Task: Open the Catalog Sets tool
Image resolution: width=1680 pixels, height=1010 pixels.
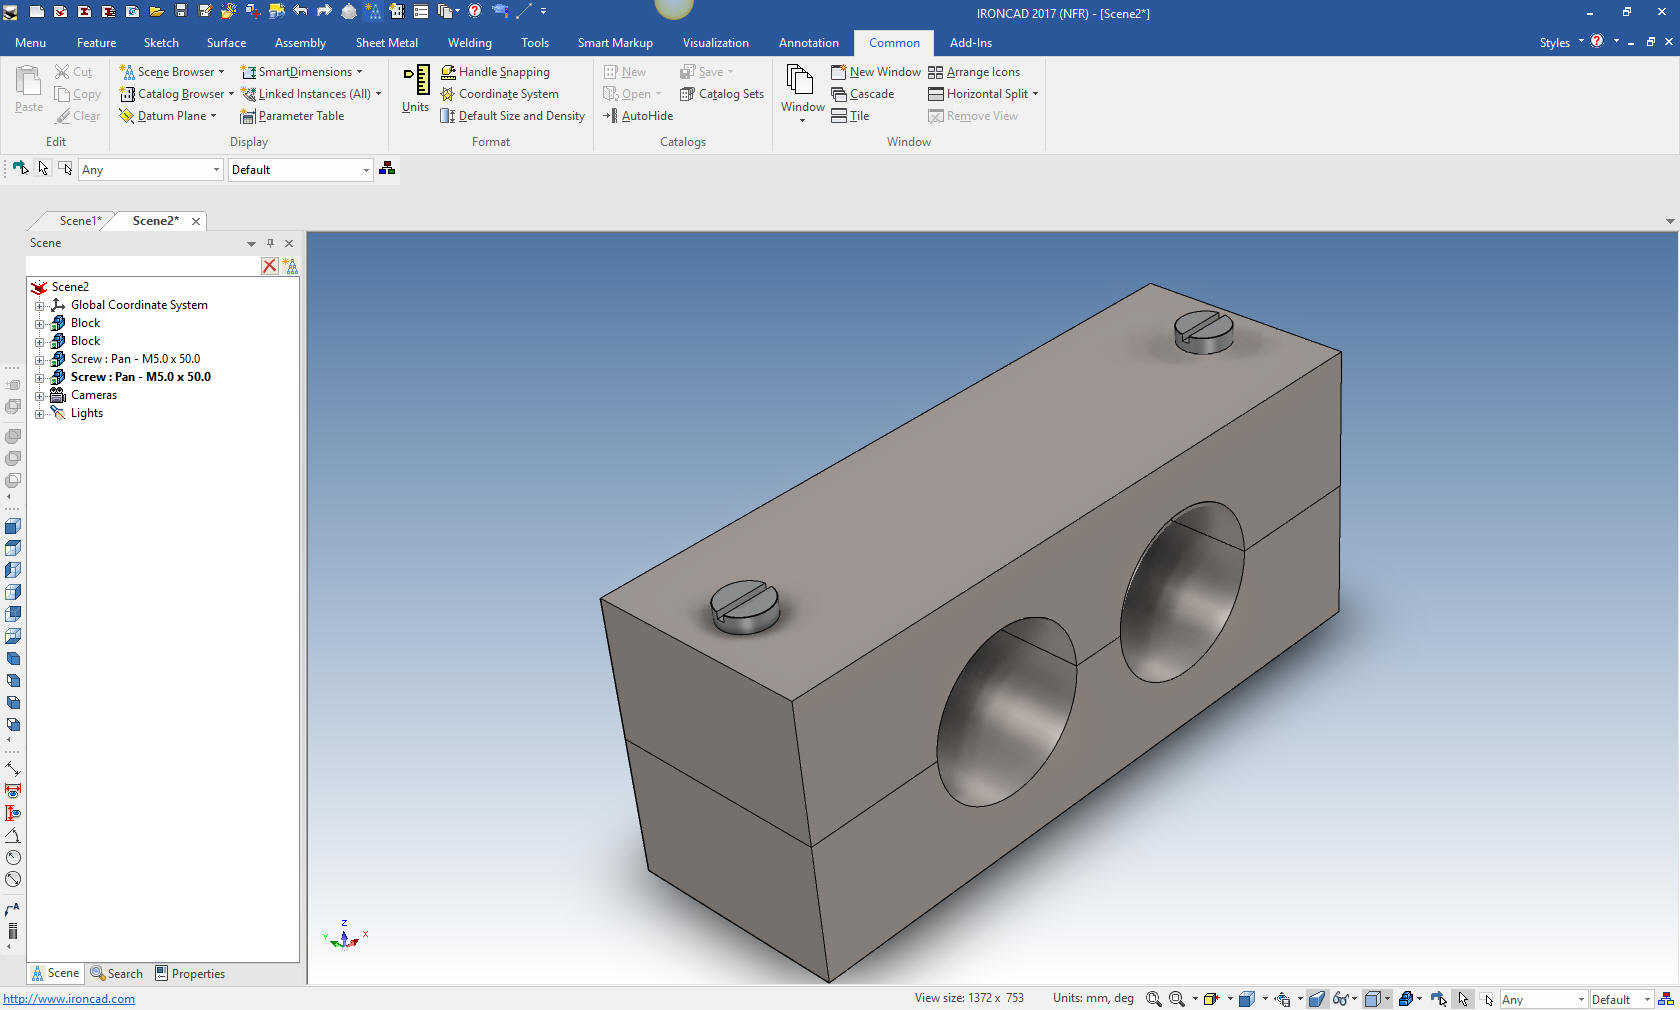Action: (722, 94)
